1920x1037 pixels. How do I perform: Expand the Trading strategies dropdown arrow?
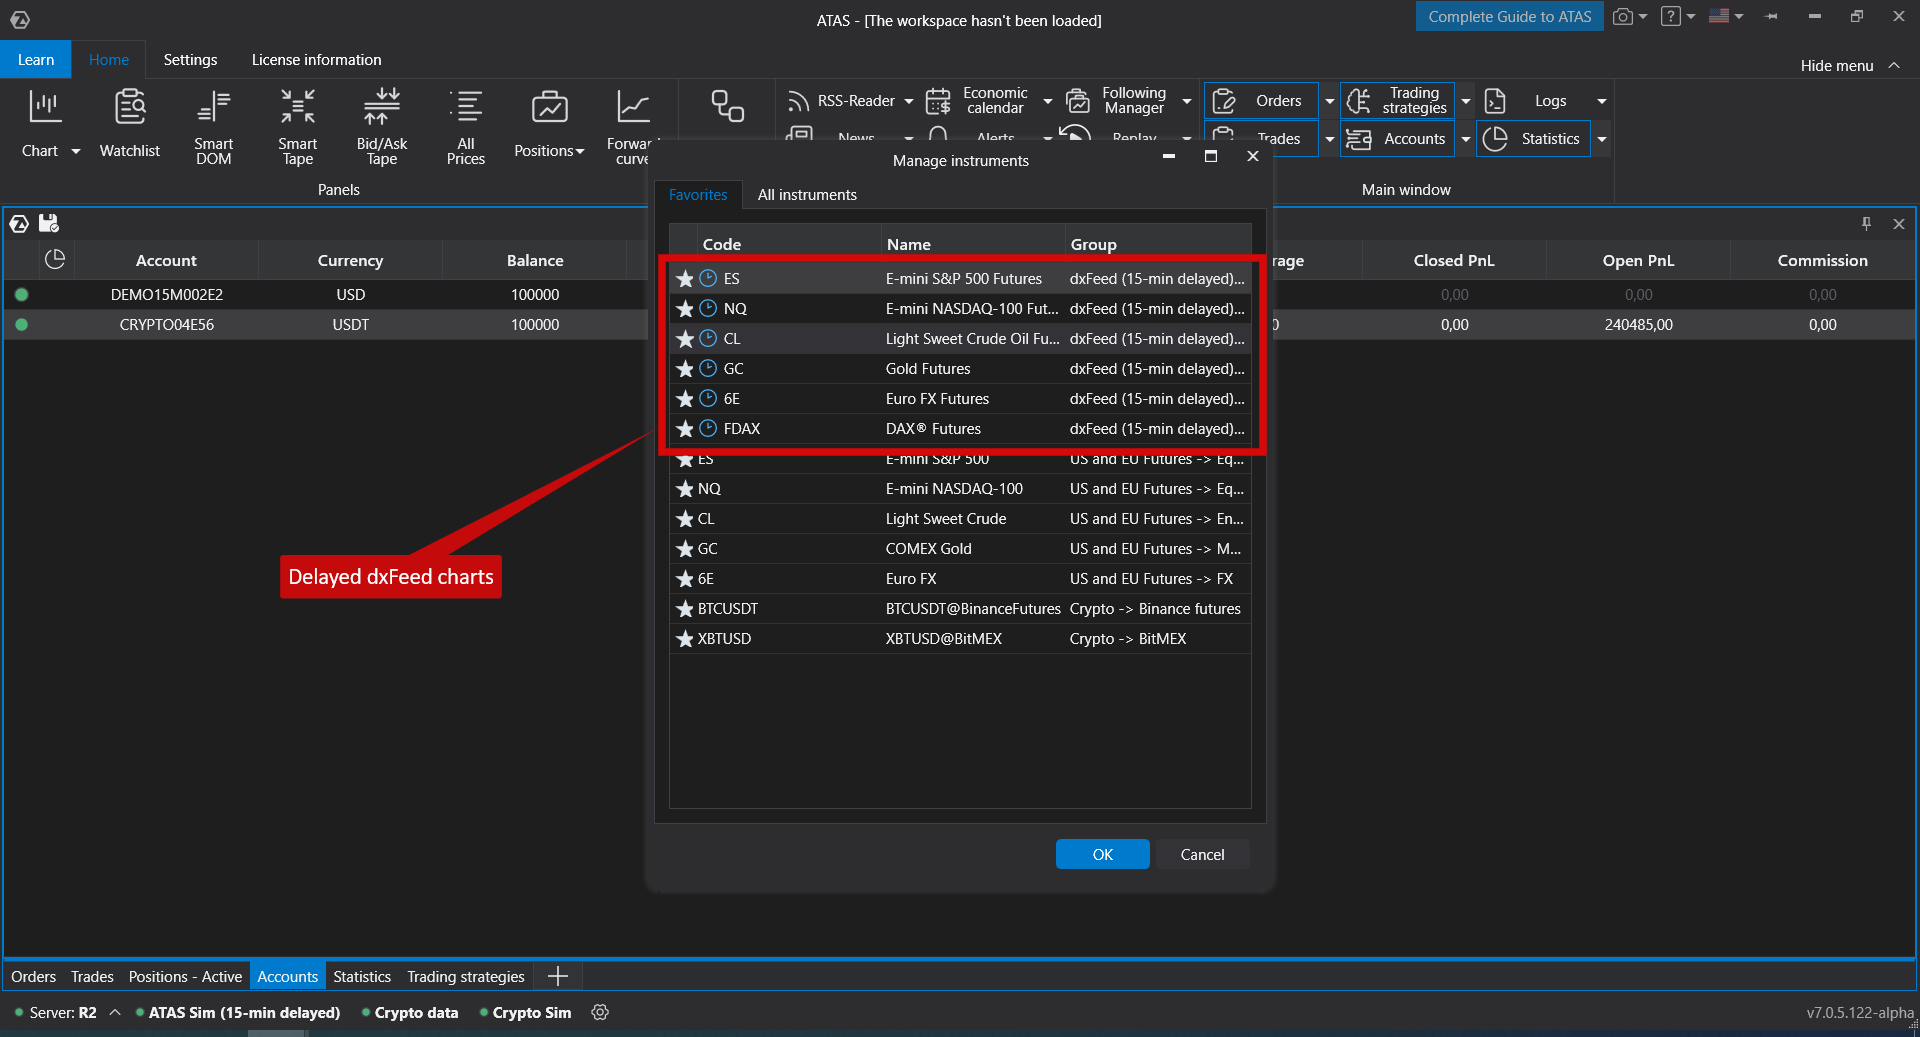[1465, 101]
